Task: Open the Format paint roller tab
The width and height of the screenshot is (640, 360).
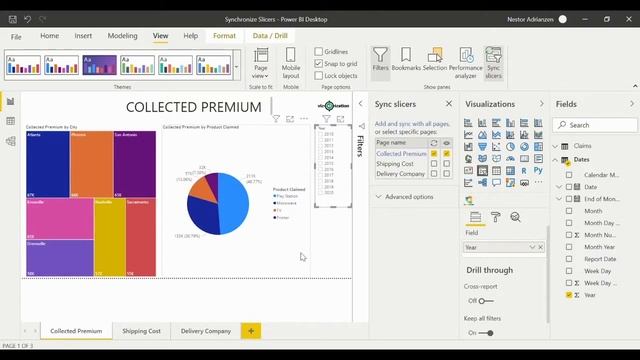Action: point(496,217)
